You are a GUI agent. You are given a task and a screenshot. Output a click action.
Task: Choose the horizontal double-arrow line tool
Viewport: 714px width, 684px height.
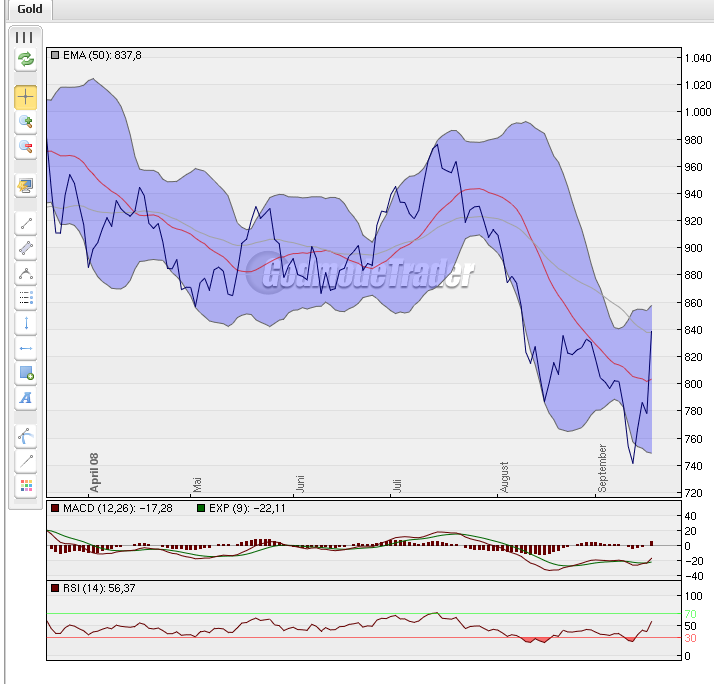point(25,348)
